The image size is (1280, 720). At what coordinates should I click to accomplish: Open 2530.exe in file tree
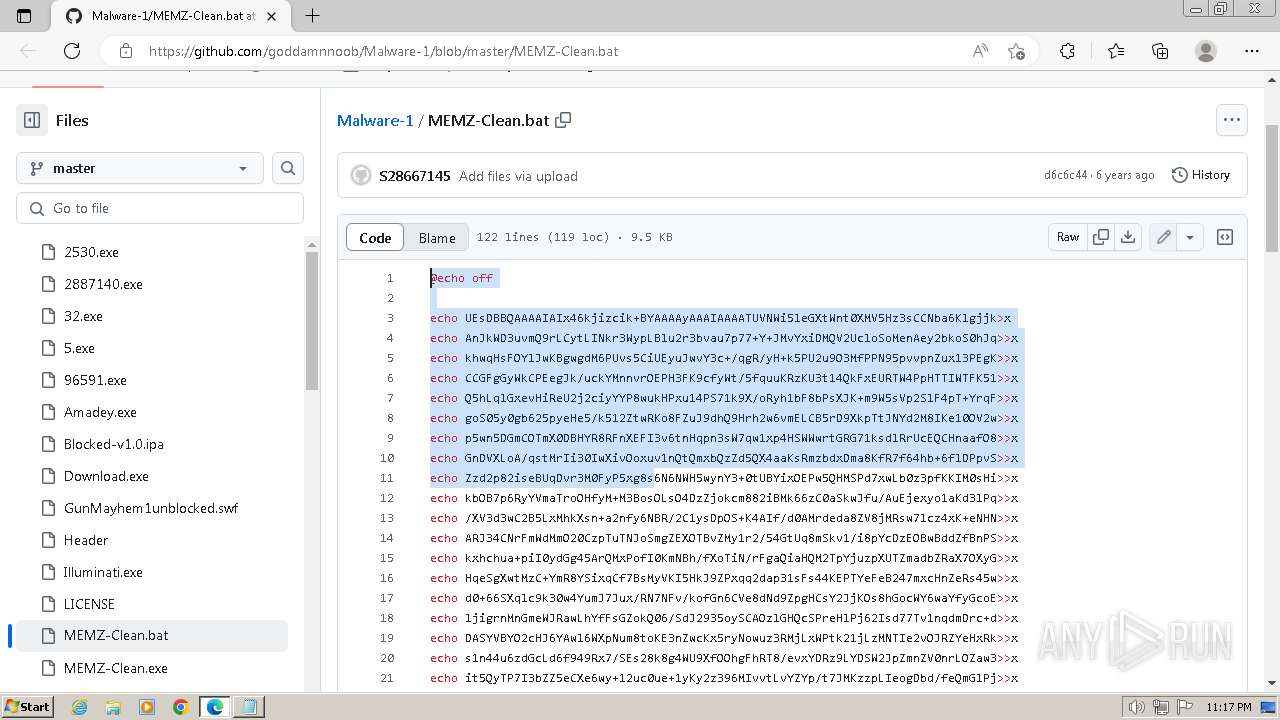click(91, 252)
